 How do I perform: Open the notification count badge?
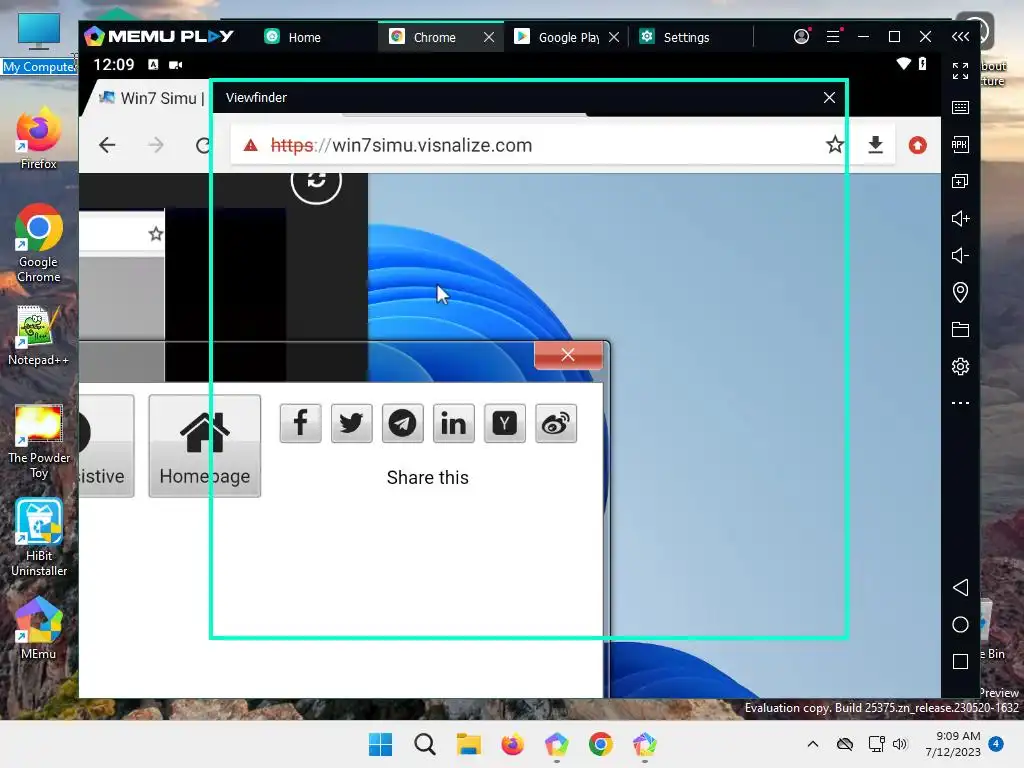point(996,744)
